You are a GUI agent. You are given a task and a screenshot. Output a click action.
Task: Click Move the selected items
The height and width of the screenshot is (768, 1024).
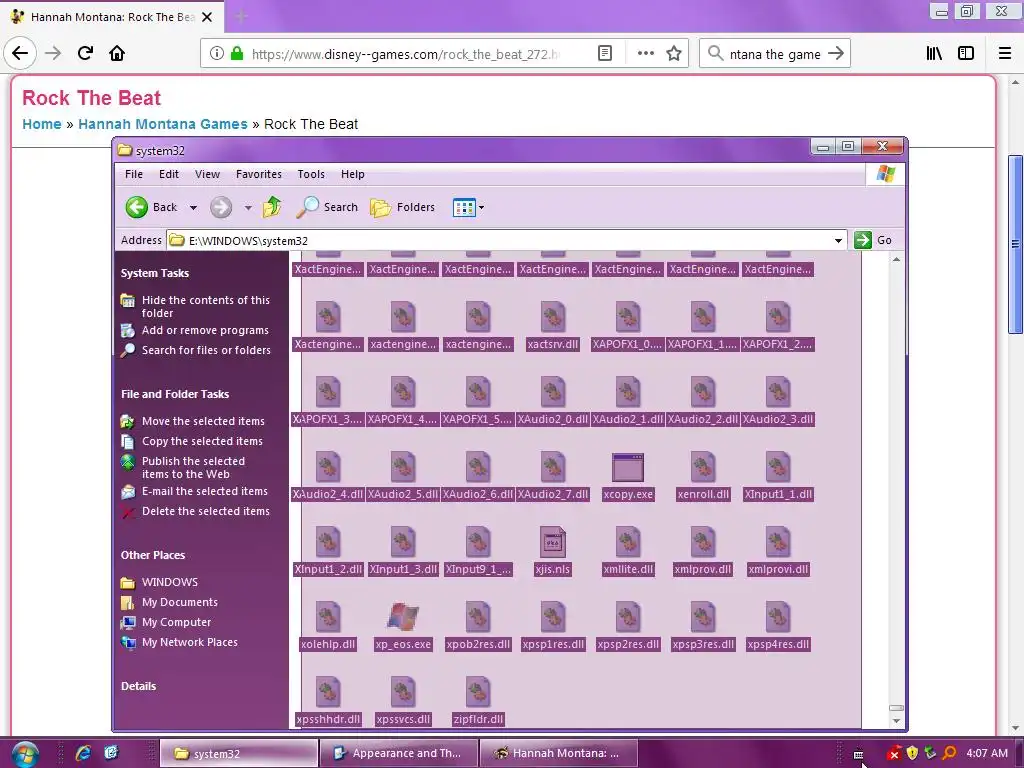(x=203, y=421)
